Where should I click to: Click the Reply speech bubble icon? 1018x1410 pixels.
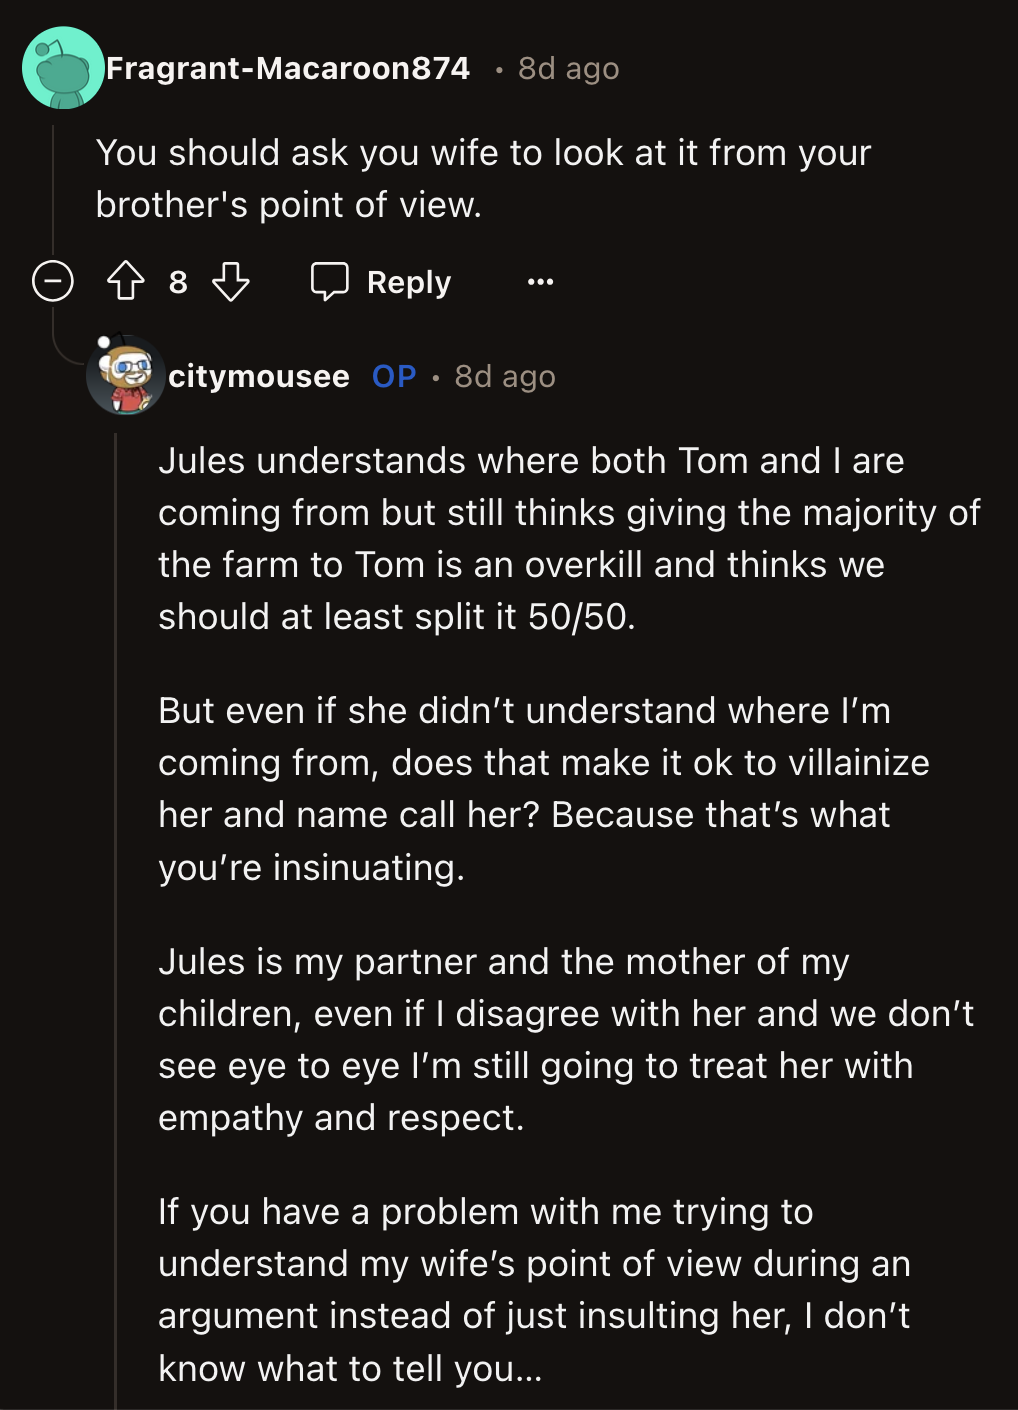pos(331,281)
